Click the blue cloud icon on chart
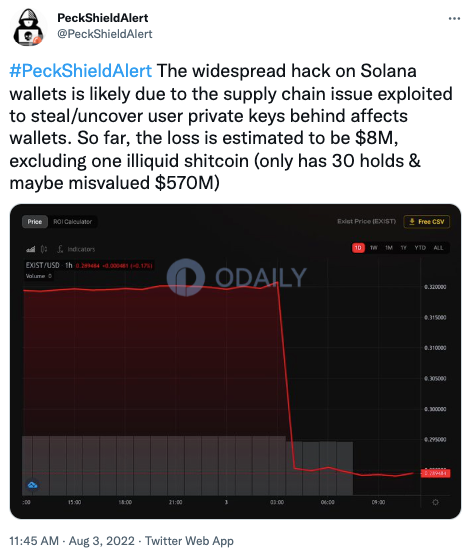This screenshot has height=556, width=474. pos(33,485)
